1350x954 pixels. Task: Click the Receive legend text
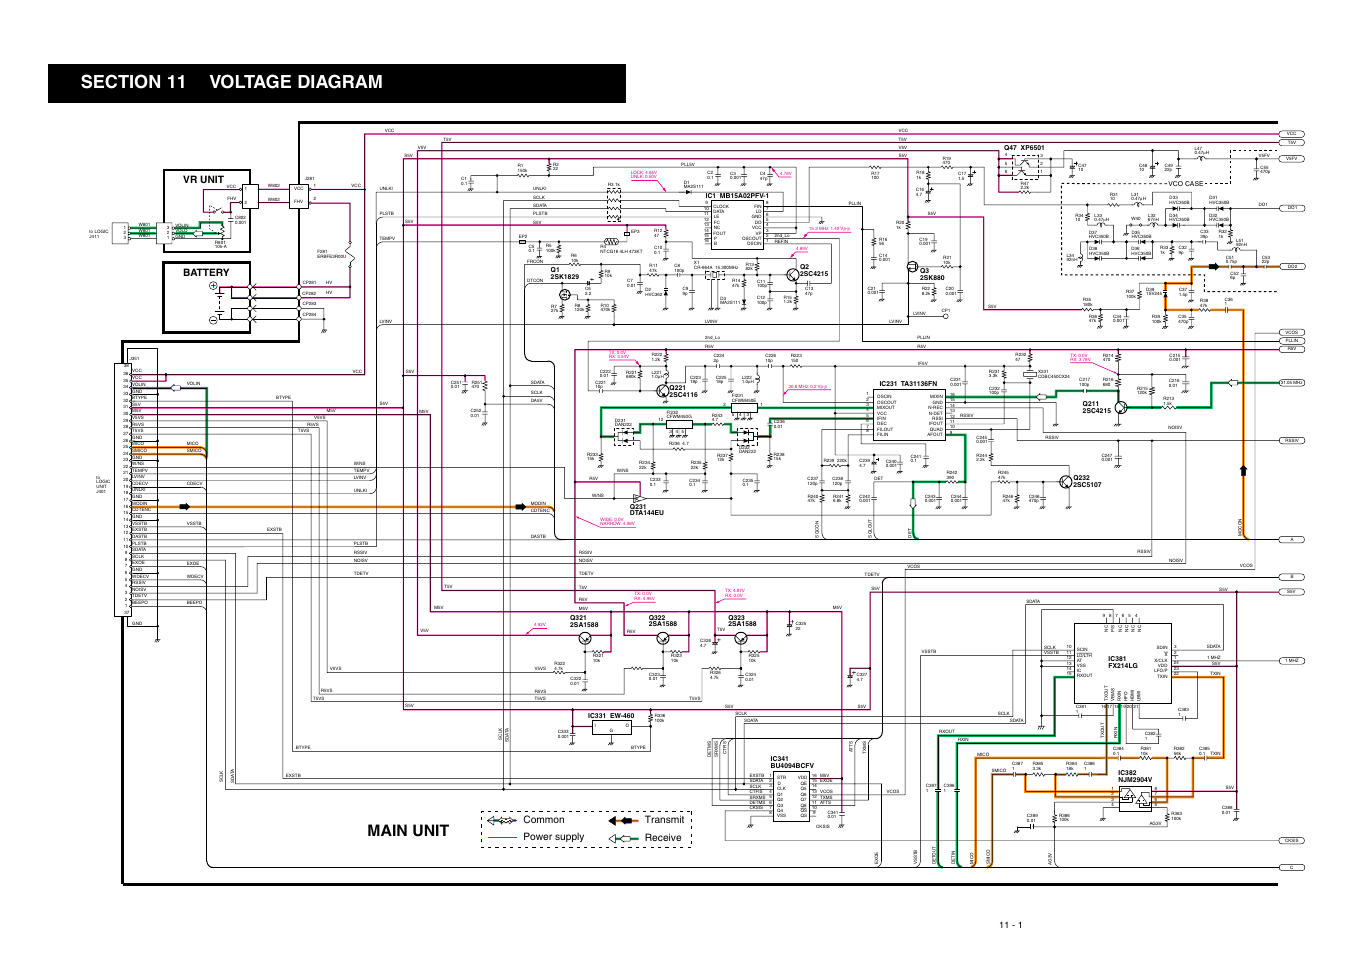click(663, 838)
